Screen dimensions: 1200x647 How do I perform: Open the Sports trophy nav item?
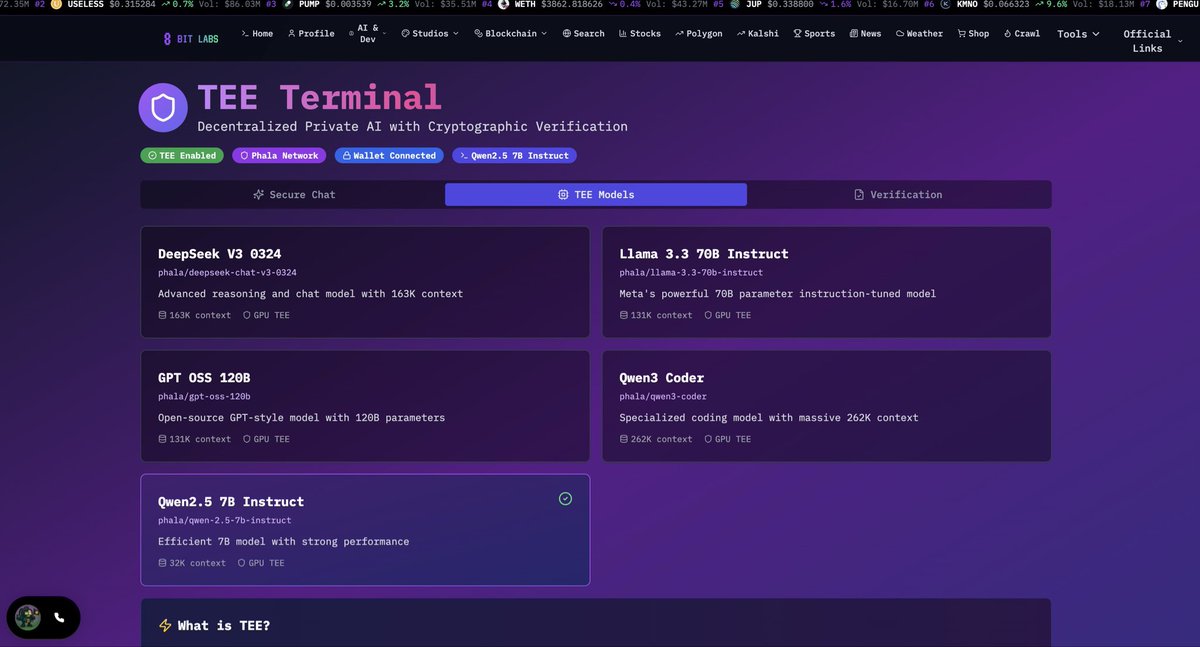click(x=813, y=34)
